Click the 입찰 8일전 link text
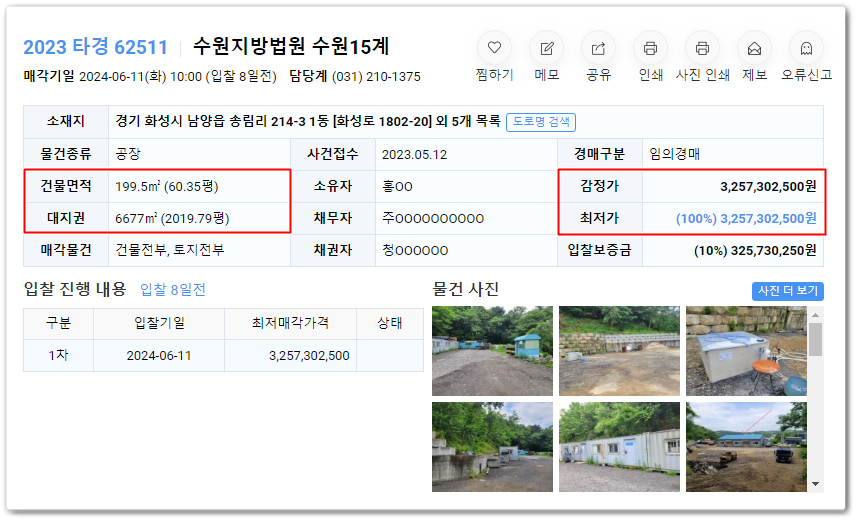This screenshot has height=522, width=858. coord(173,289)
